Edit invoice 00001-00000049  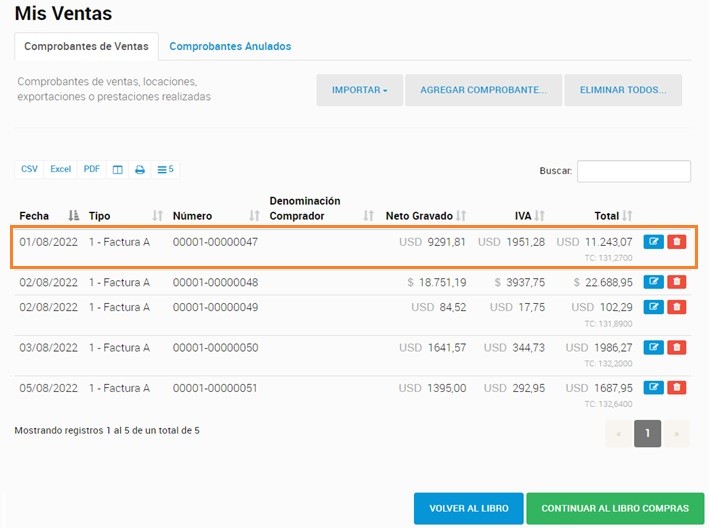(653, 307)
